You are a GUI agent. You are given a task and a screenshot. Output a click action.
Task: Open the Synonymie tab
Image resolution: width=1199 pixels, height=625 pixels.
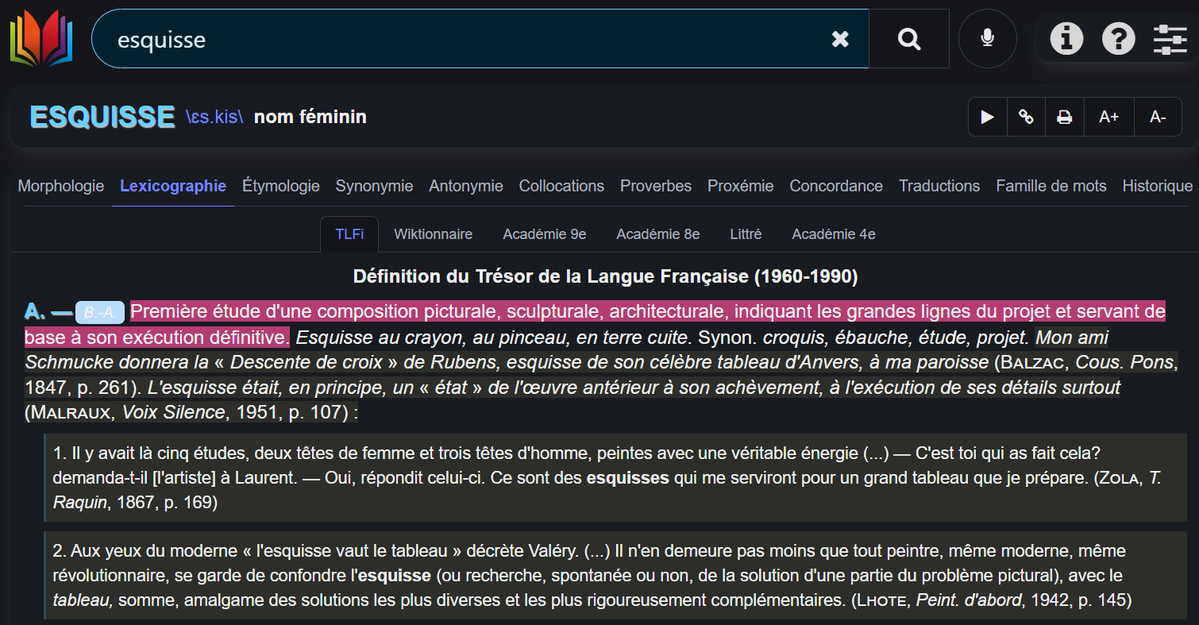click(x=374, y=186)
